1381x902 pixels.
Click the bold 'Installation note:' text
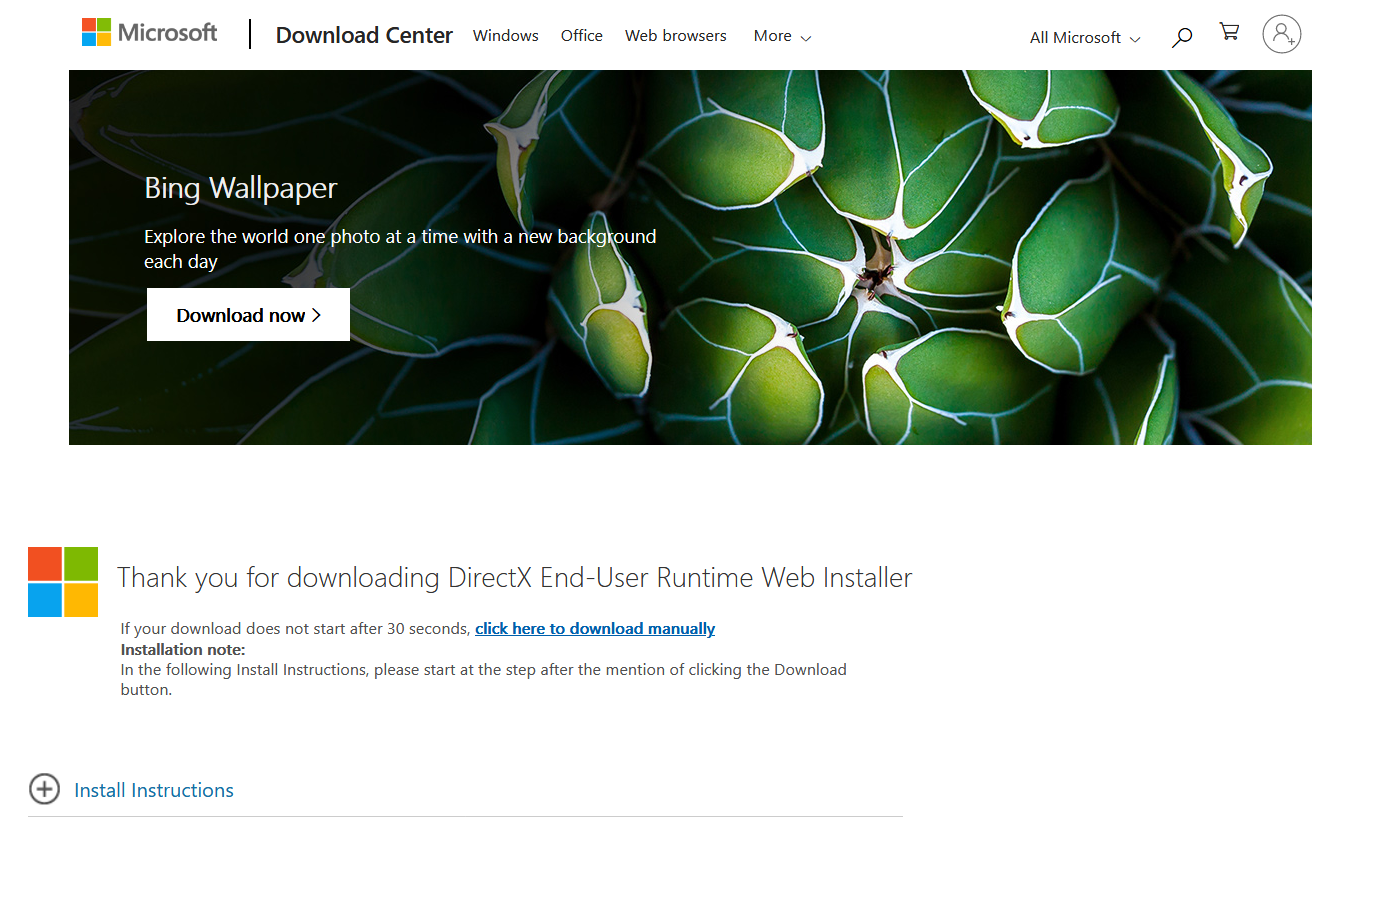click(x=182, y=649)
